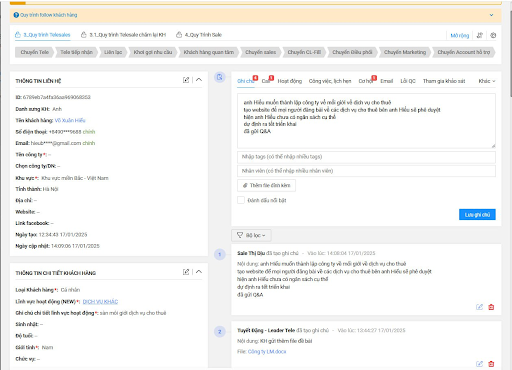
Task: Focus the Nhân viên input field
Action: 366,171
